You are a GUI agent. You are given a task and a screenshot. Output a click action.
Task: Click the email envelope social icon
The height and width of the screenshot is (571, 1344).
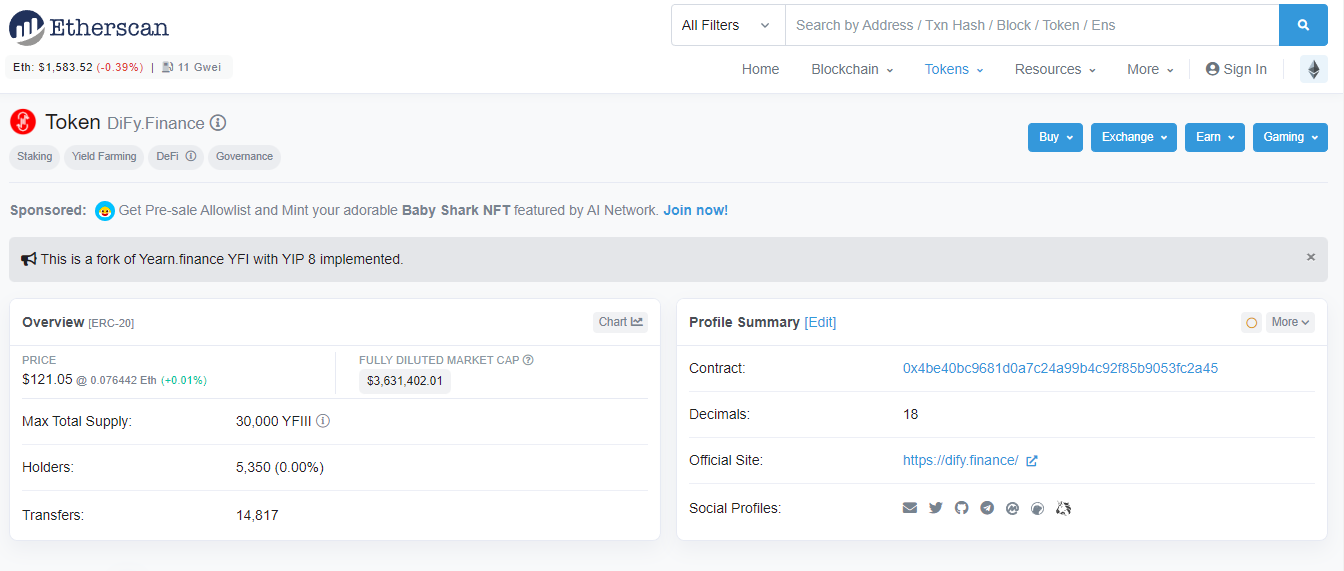point(910,508)
